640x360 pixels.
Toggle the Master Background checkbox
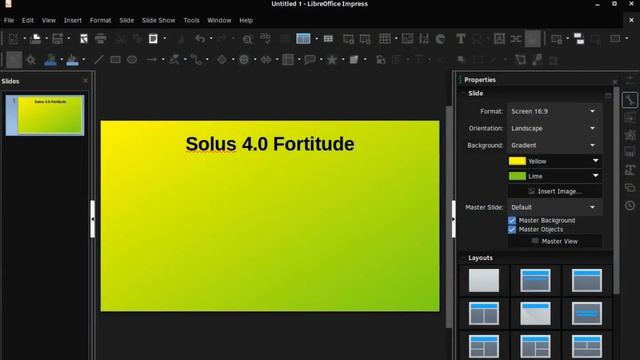(x=512, y=220)
